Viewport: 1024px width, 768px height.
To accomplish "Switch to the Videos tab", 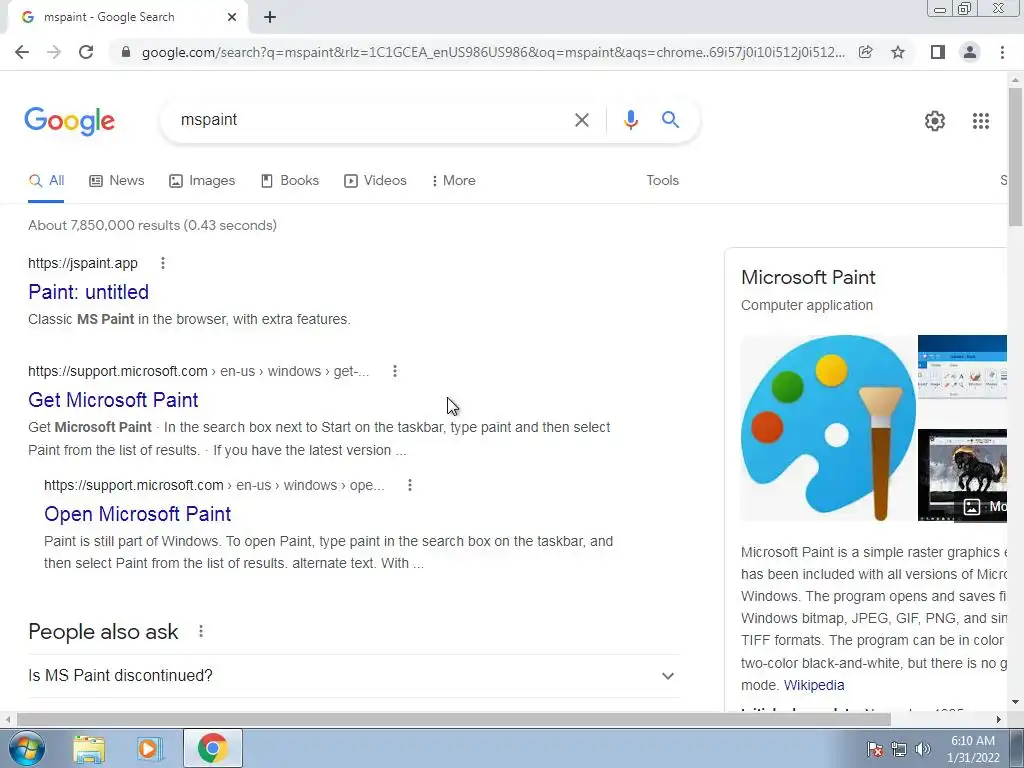I will click(376, 181).
